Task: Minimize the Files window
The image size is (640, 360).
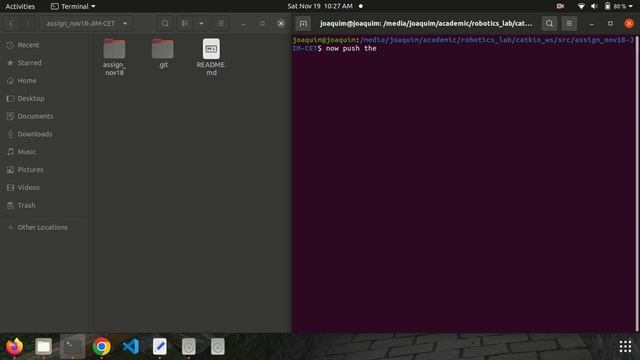Action: [x=243, y=24]
